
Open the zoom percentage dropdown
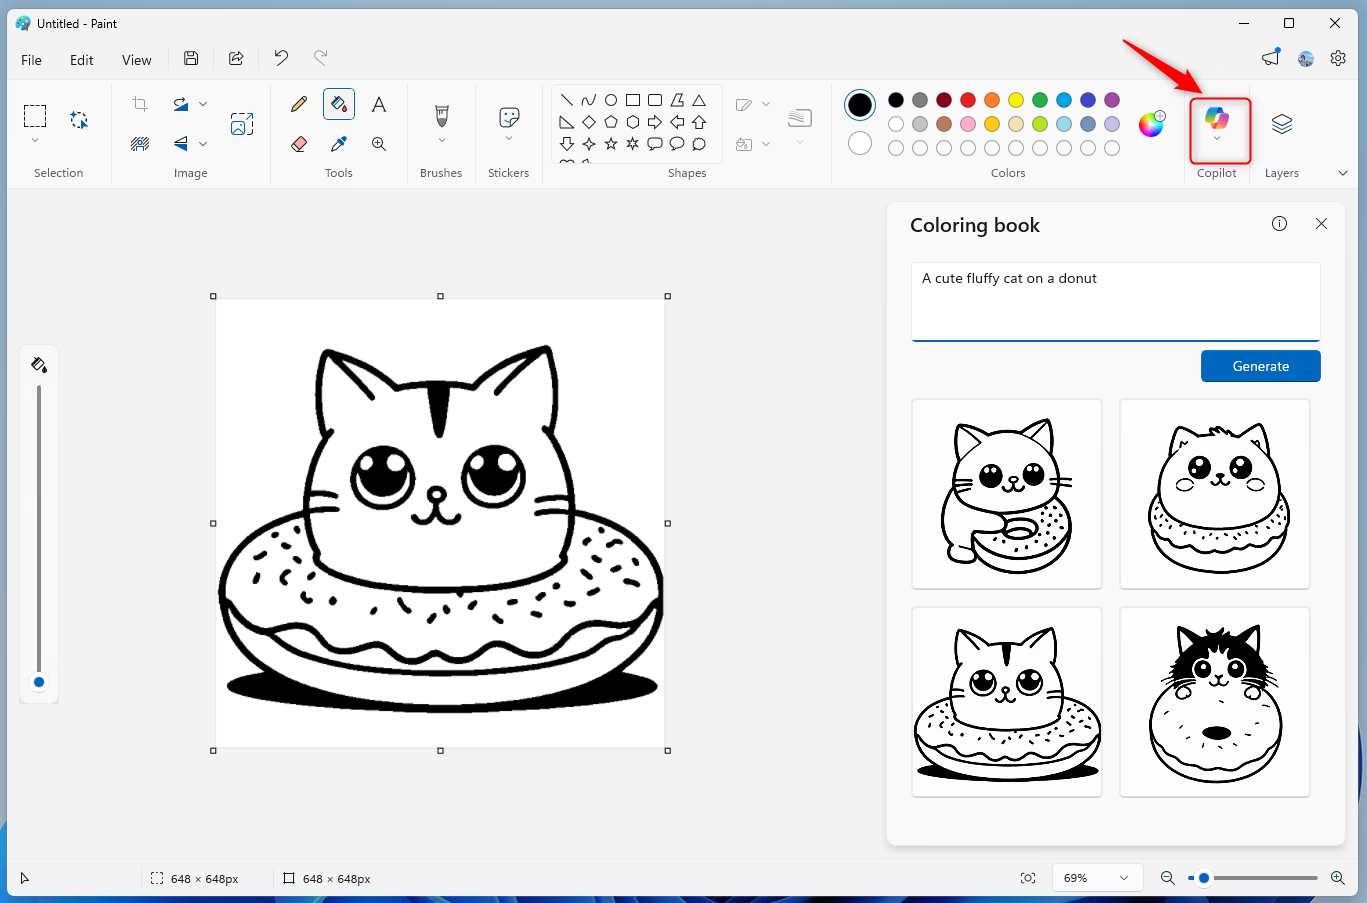tap(1096, 877)
